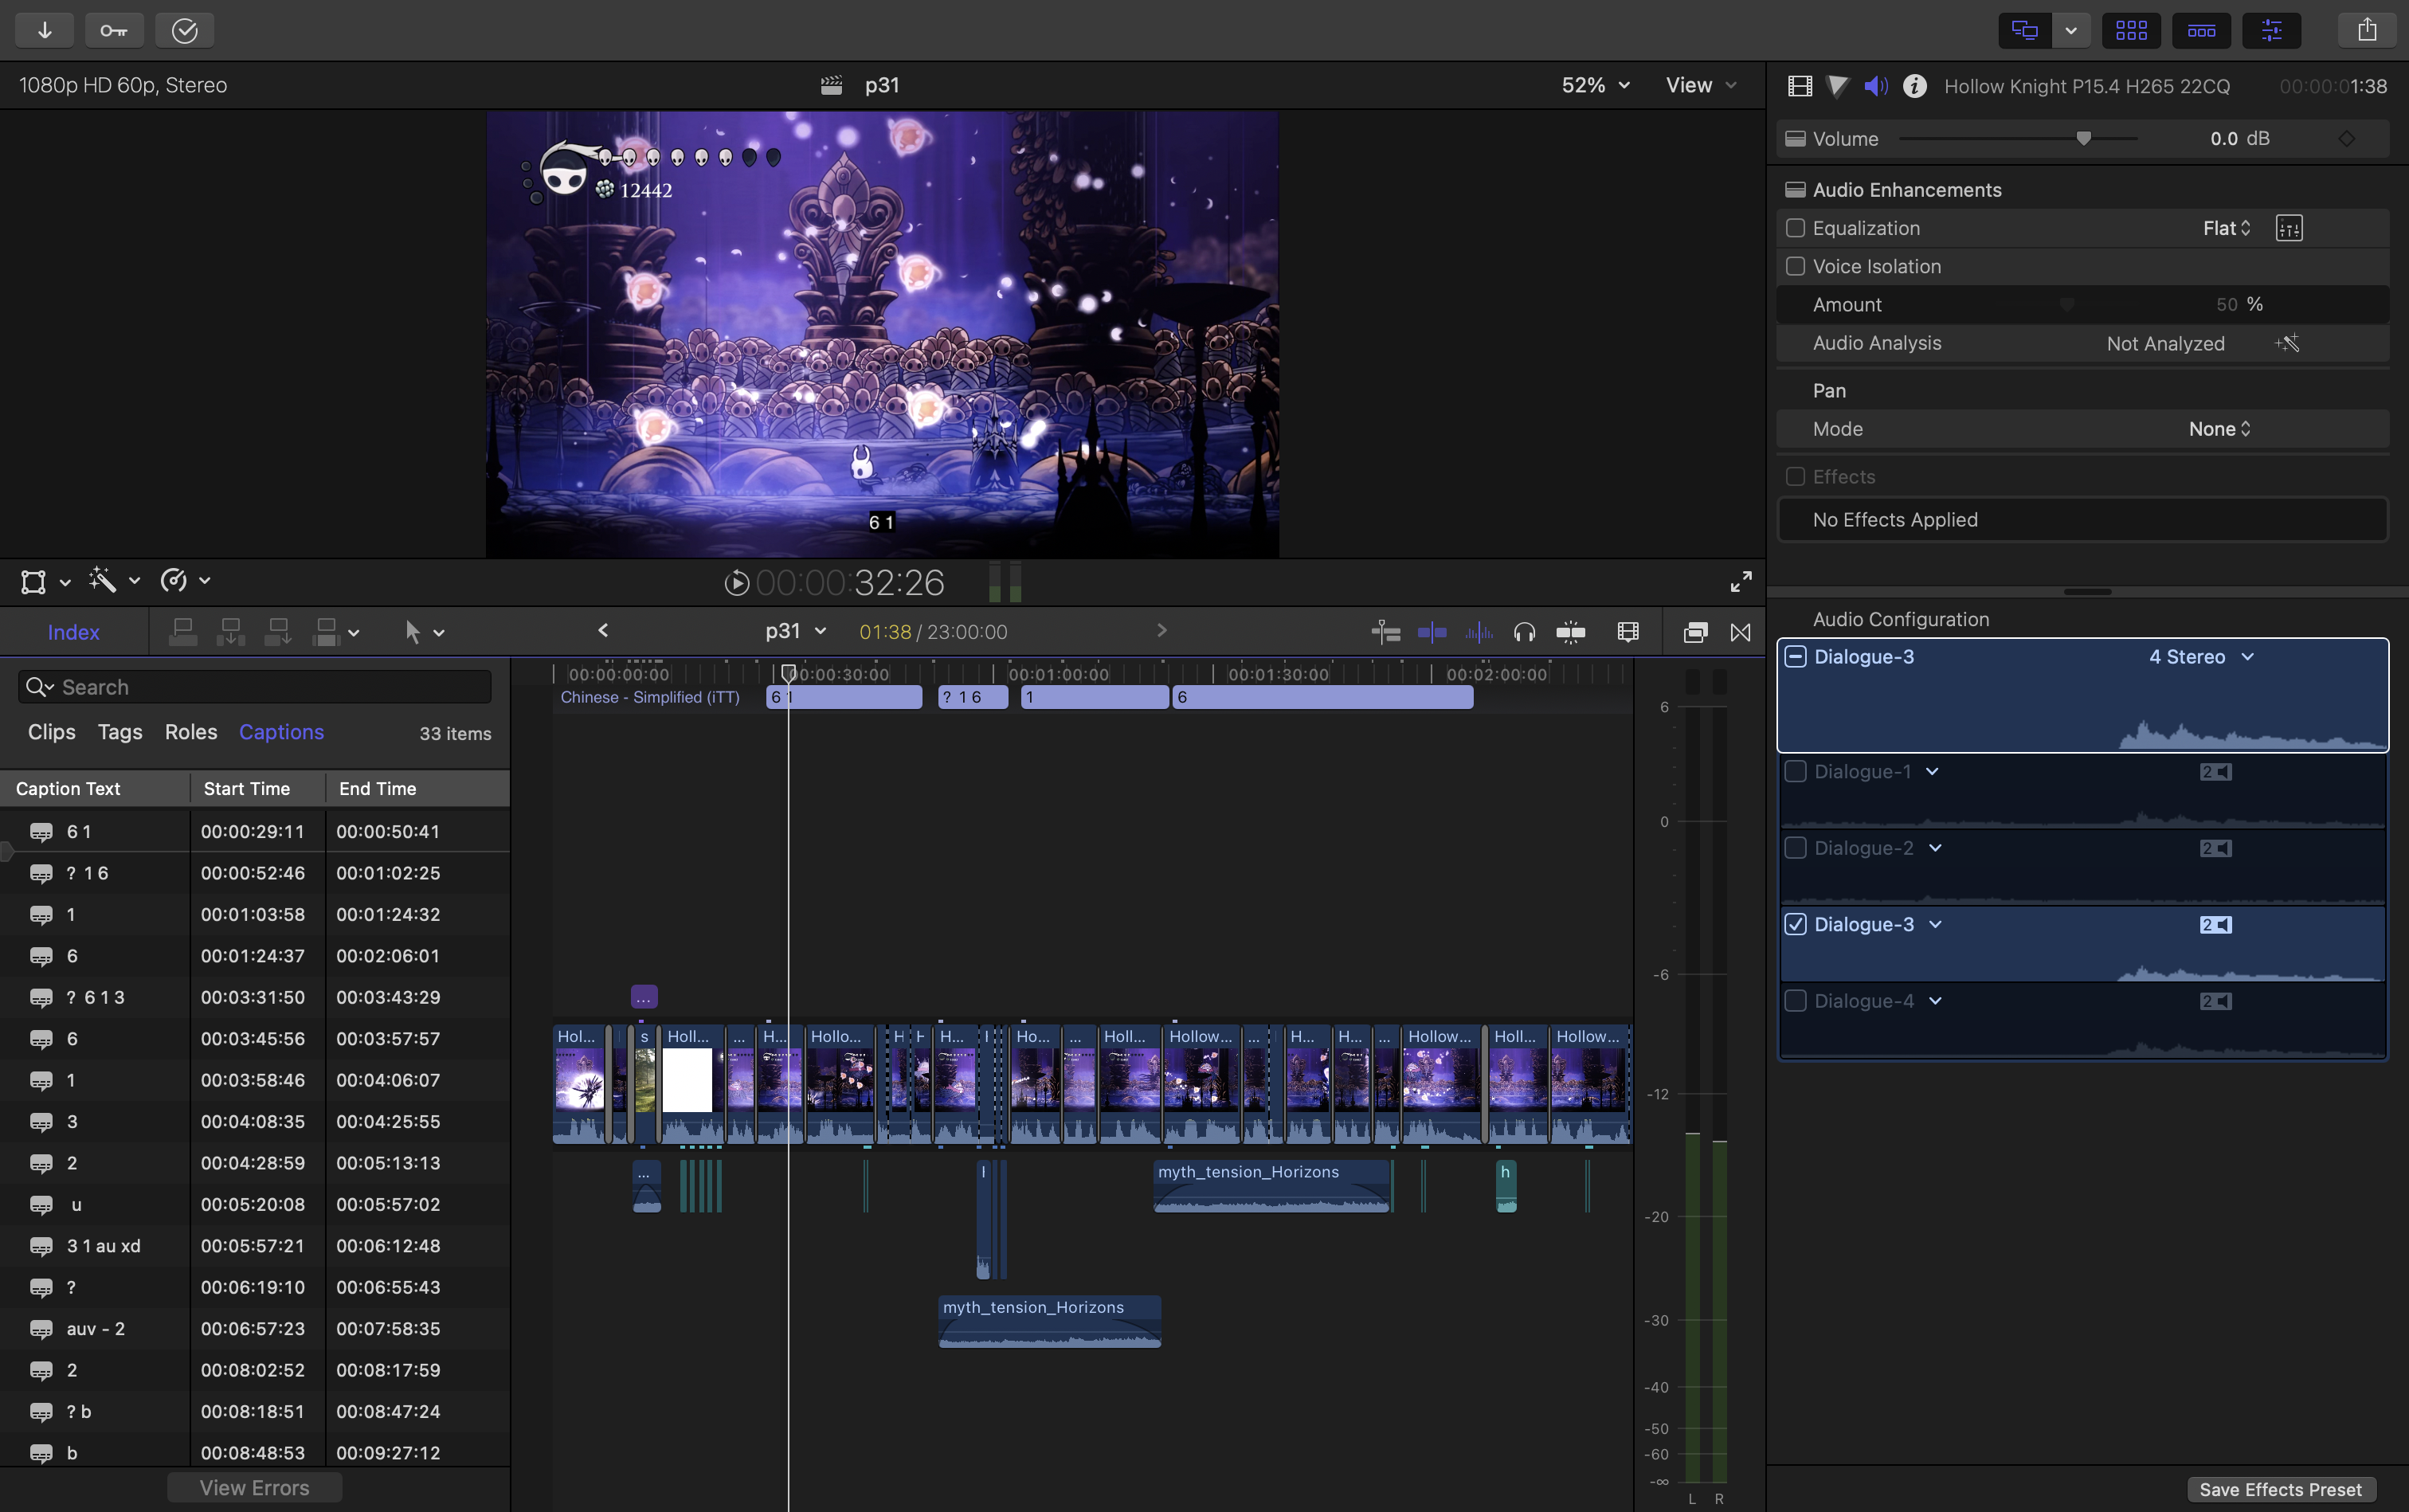
Task: Switch to the Clips tab in the index
Action: [x=52, y=732]
